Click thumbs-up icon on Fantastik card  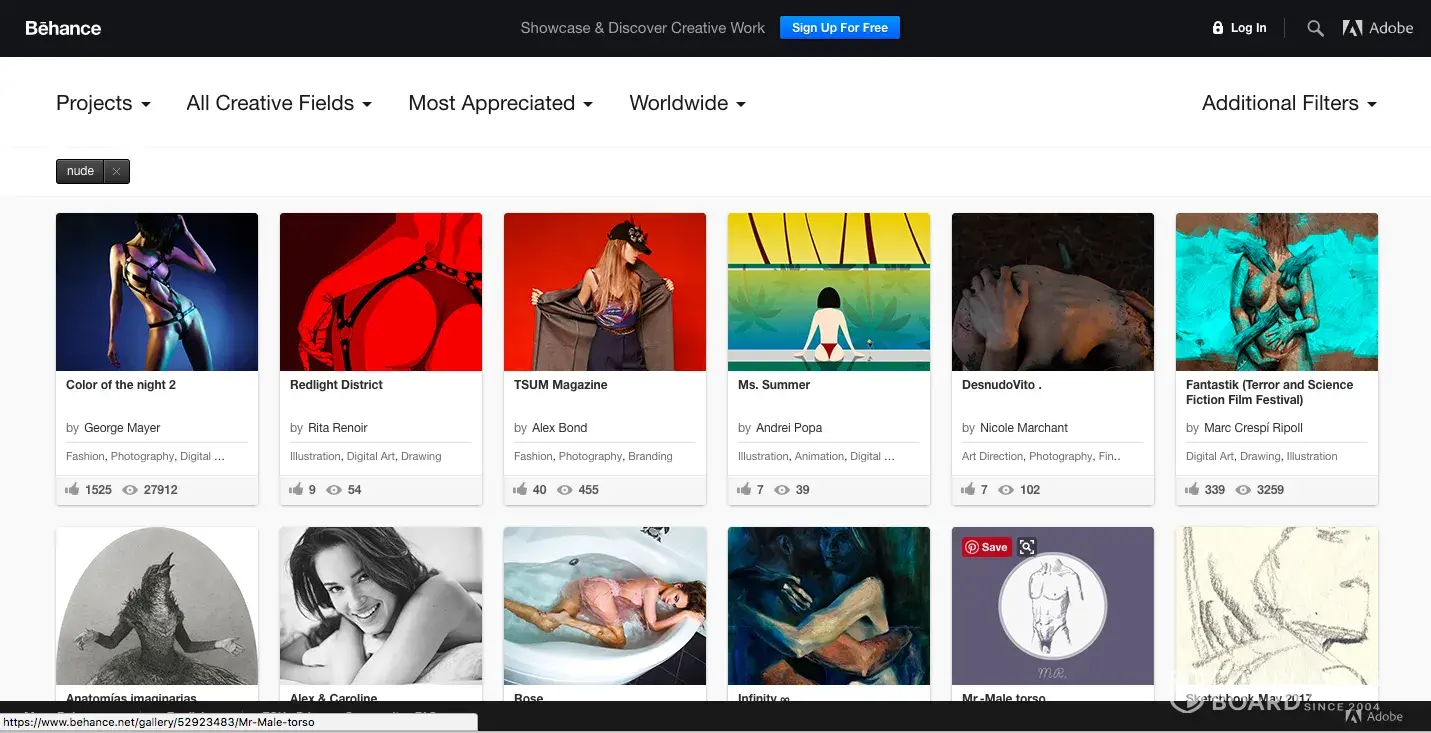[1192, 490]
